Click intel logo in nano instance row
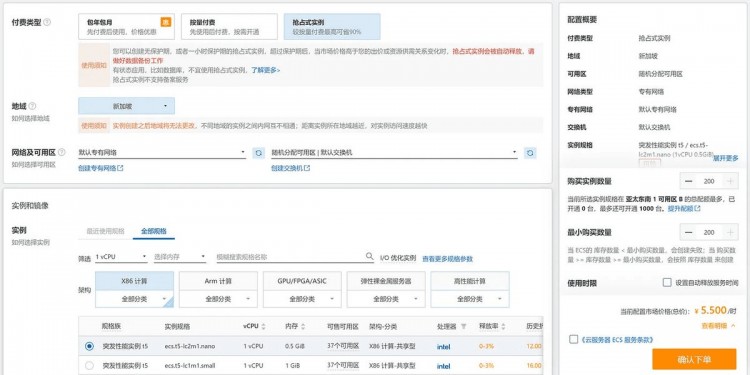Image resolution: width=750 pixels, height=375 pixels. tap(443, 347)
